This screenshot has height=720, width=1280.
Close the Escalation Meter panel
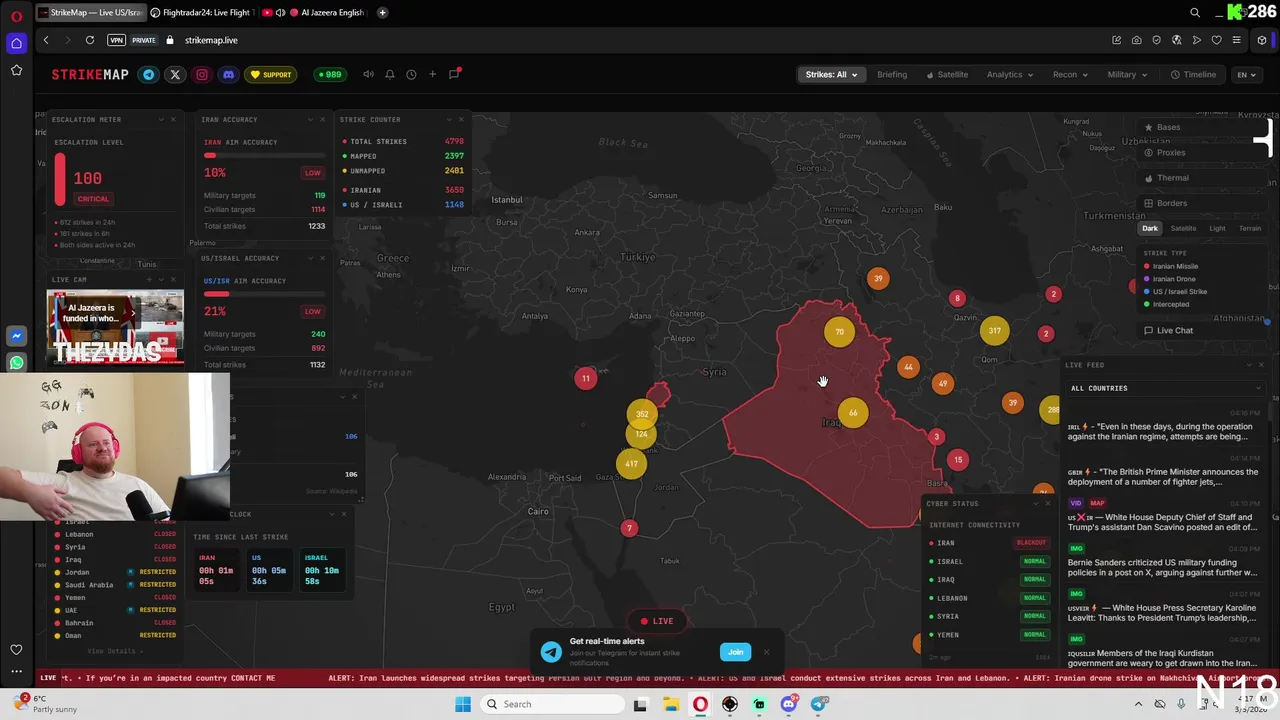pyautogui.click(x=173, y=120)
